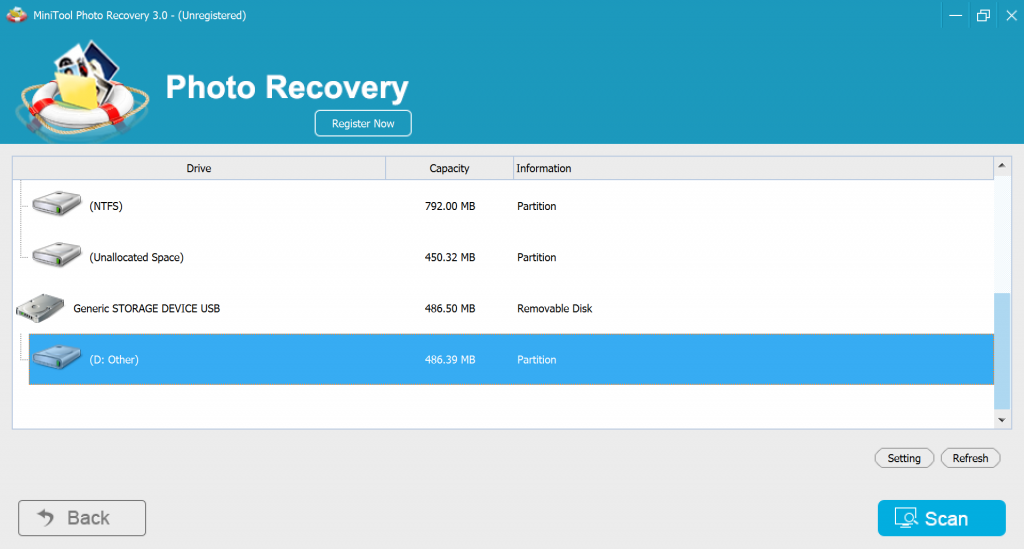Click the 450.32 MB capacity value
The image size is (1024, 549).
pyautogui.click(x=450, y=257)
